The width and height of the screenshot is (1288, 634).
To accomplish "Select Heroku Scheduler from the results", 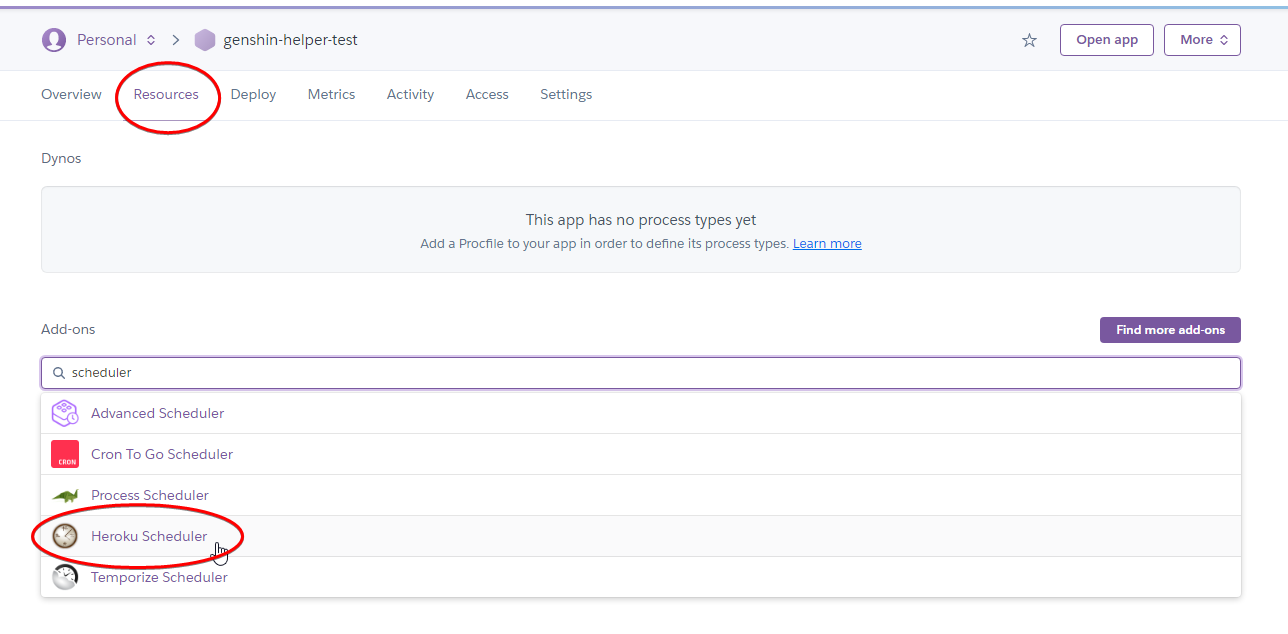I will click(x=149, y=536).
